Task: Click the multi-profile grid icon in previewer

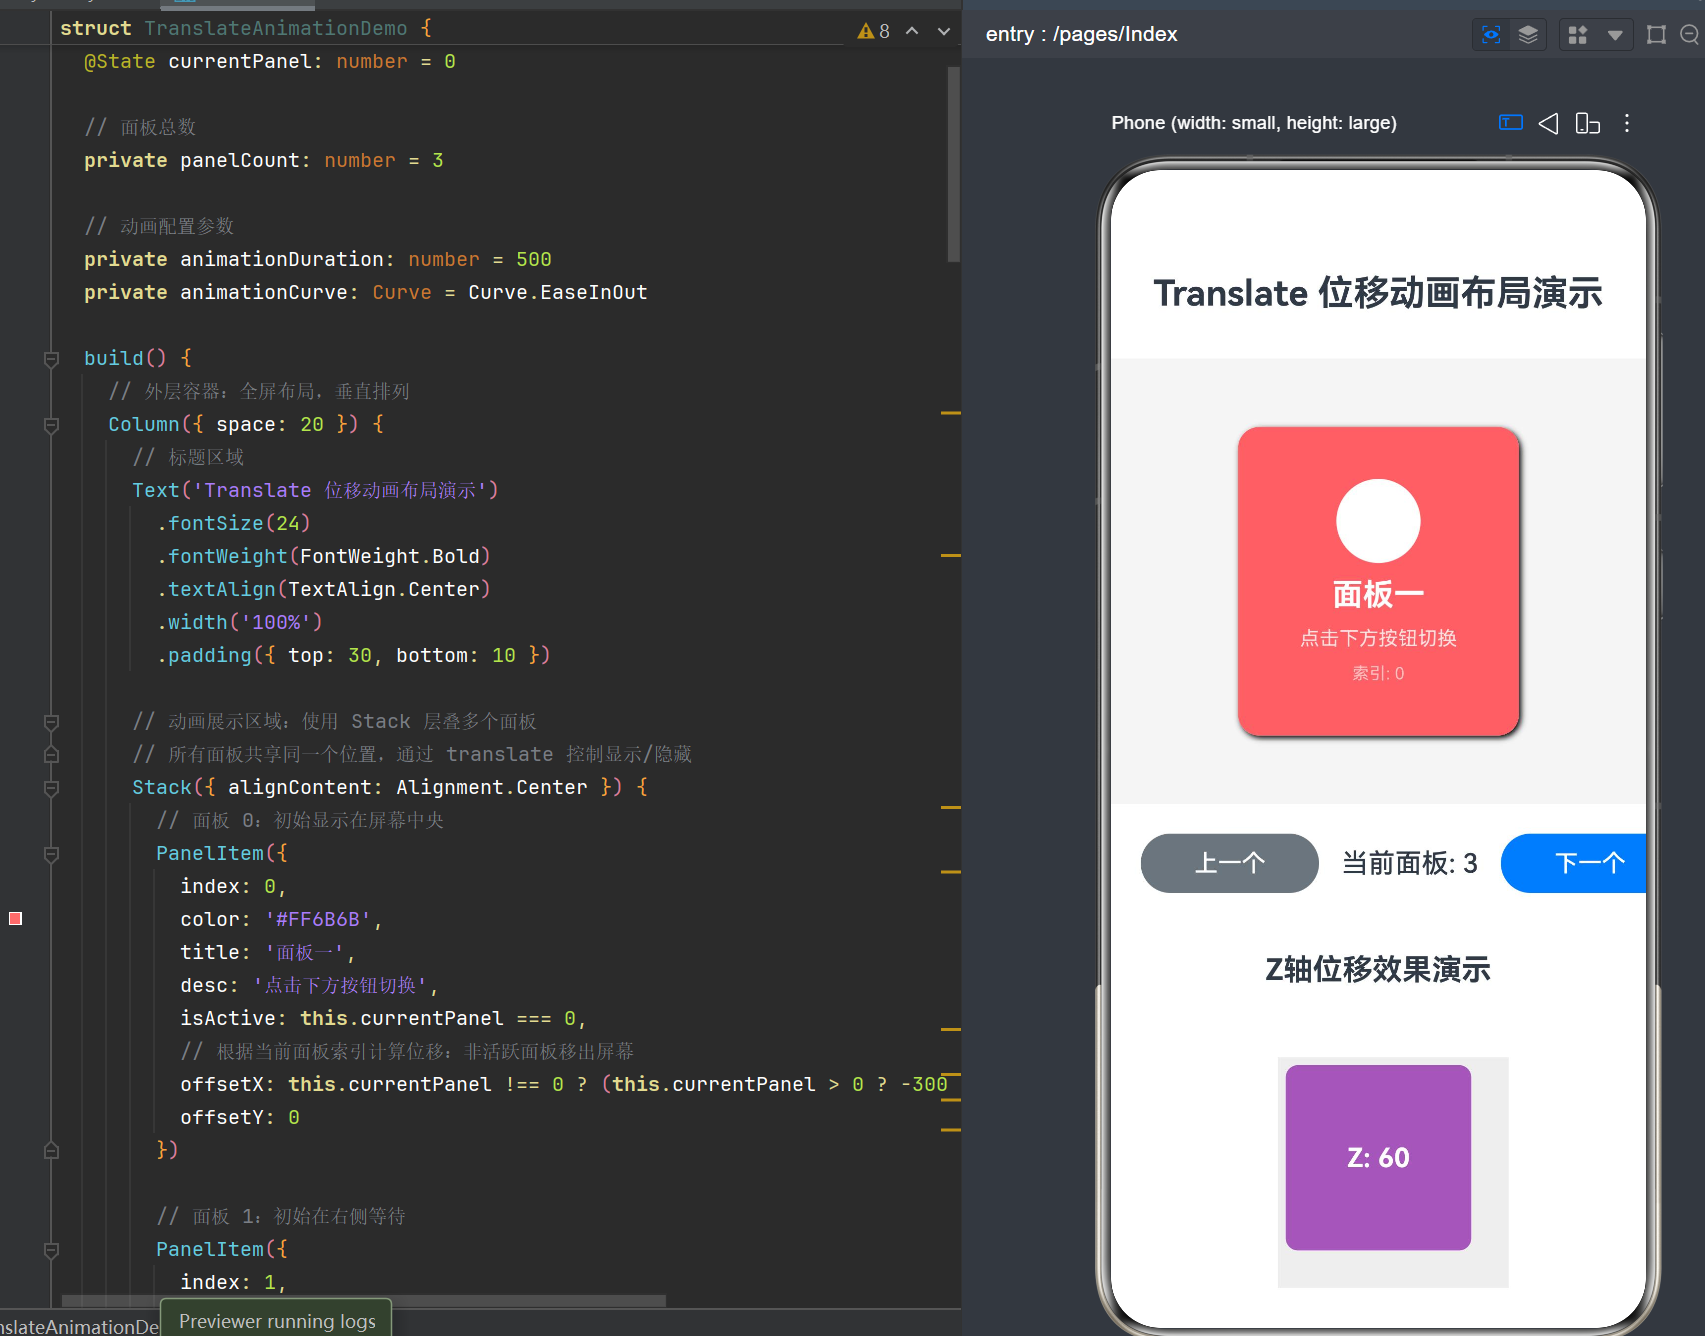Action: 1578,35
